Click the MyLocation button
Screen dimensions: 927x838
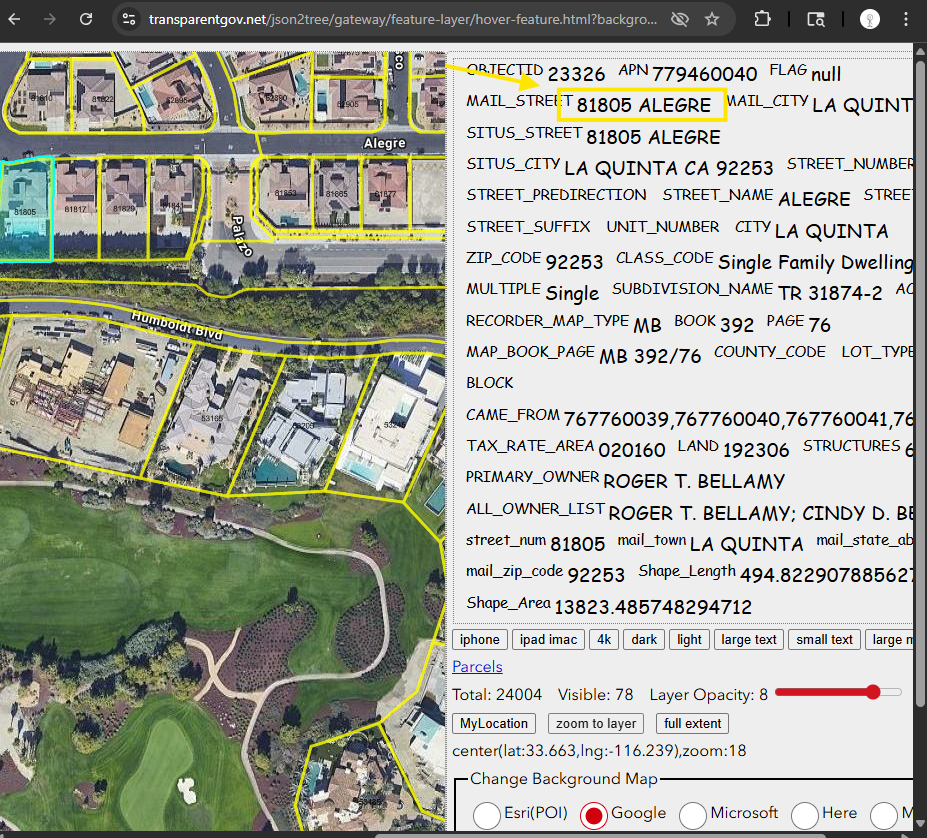click(x=494, y=723)
